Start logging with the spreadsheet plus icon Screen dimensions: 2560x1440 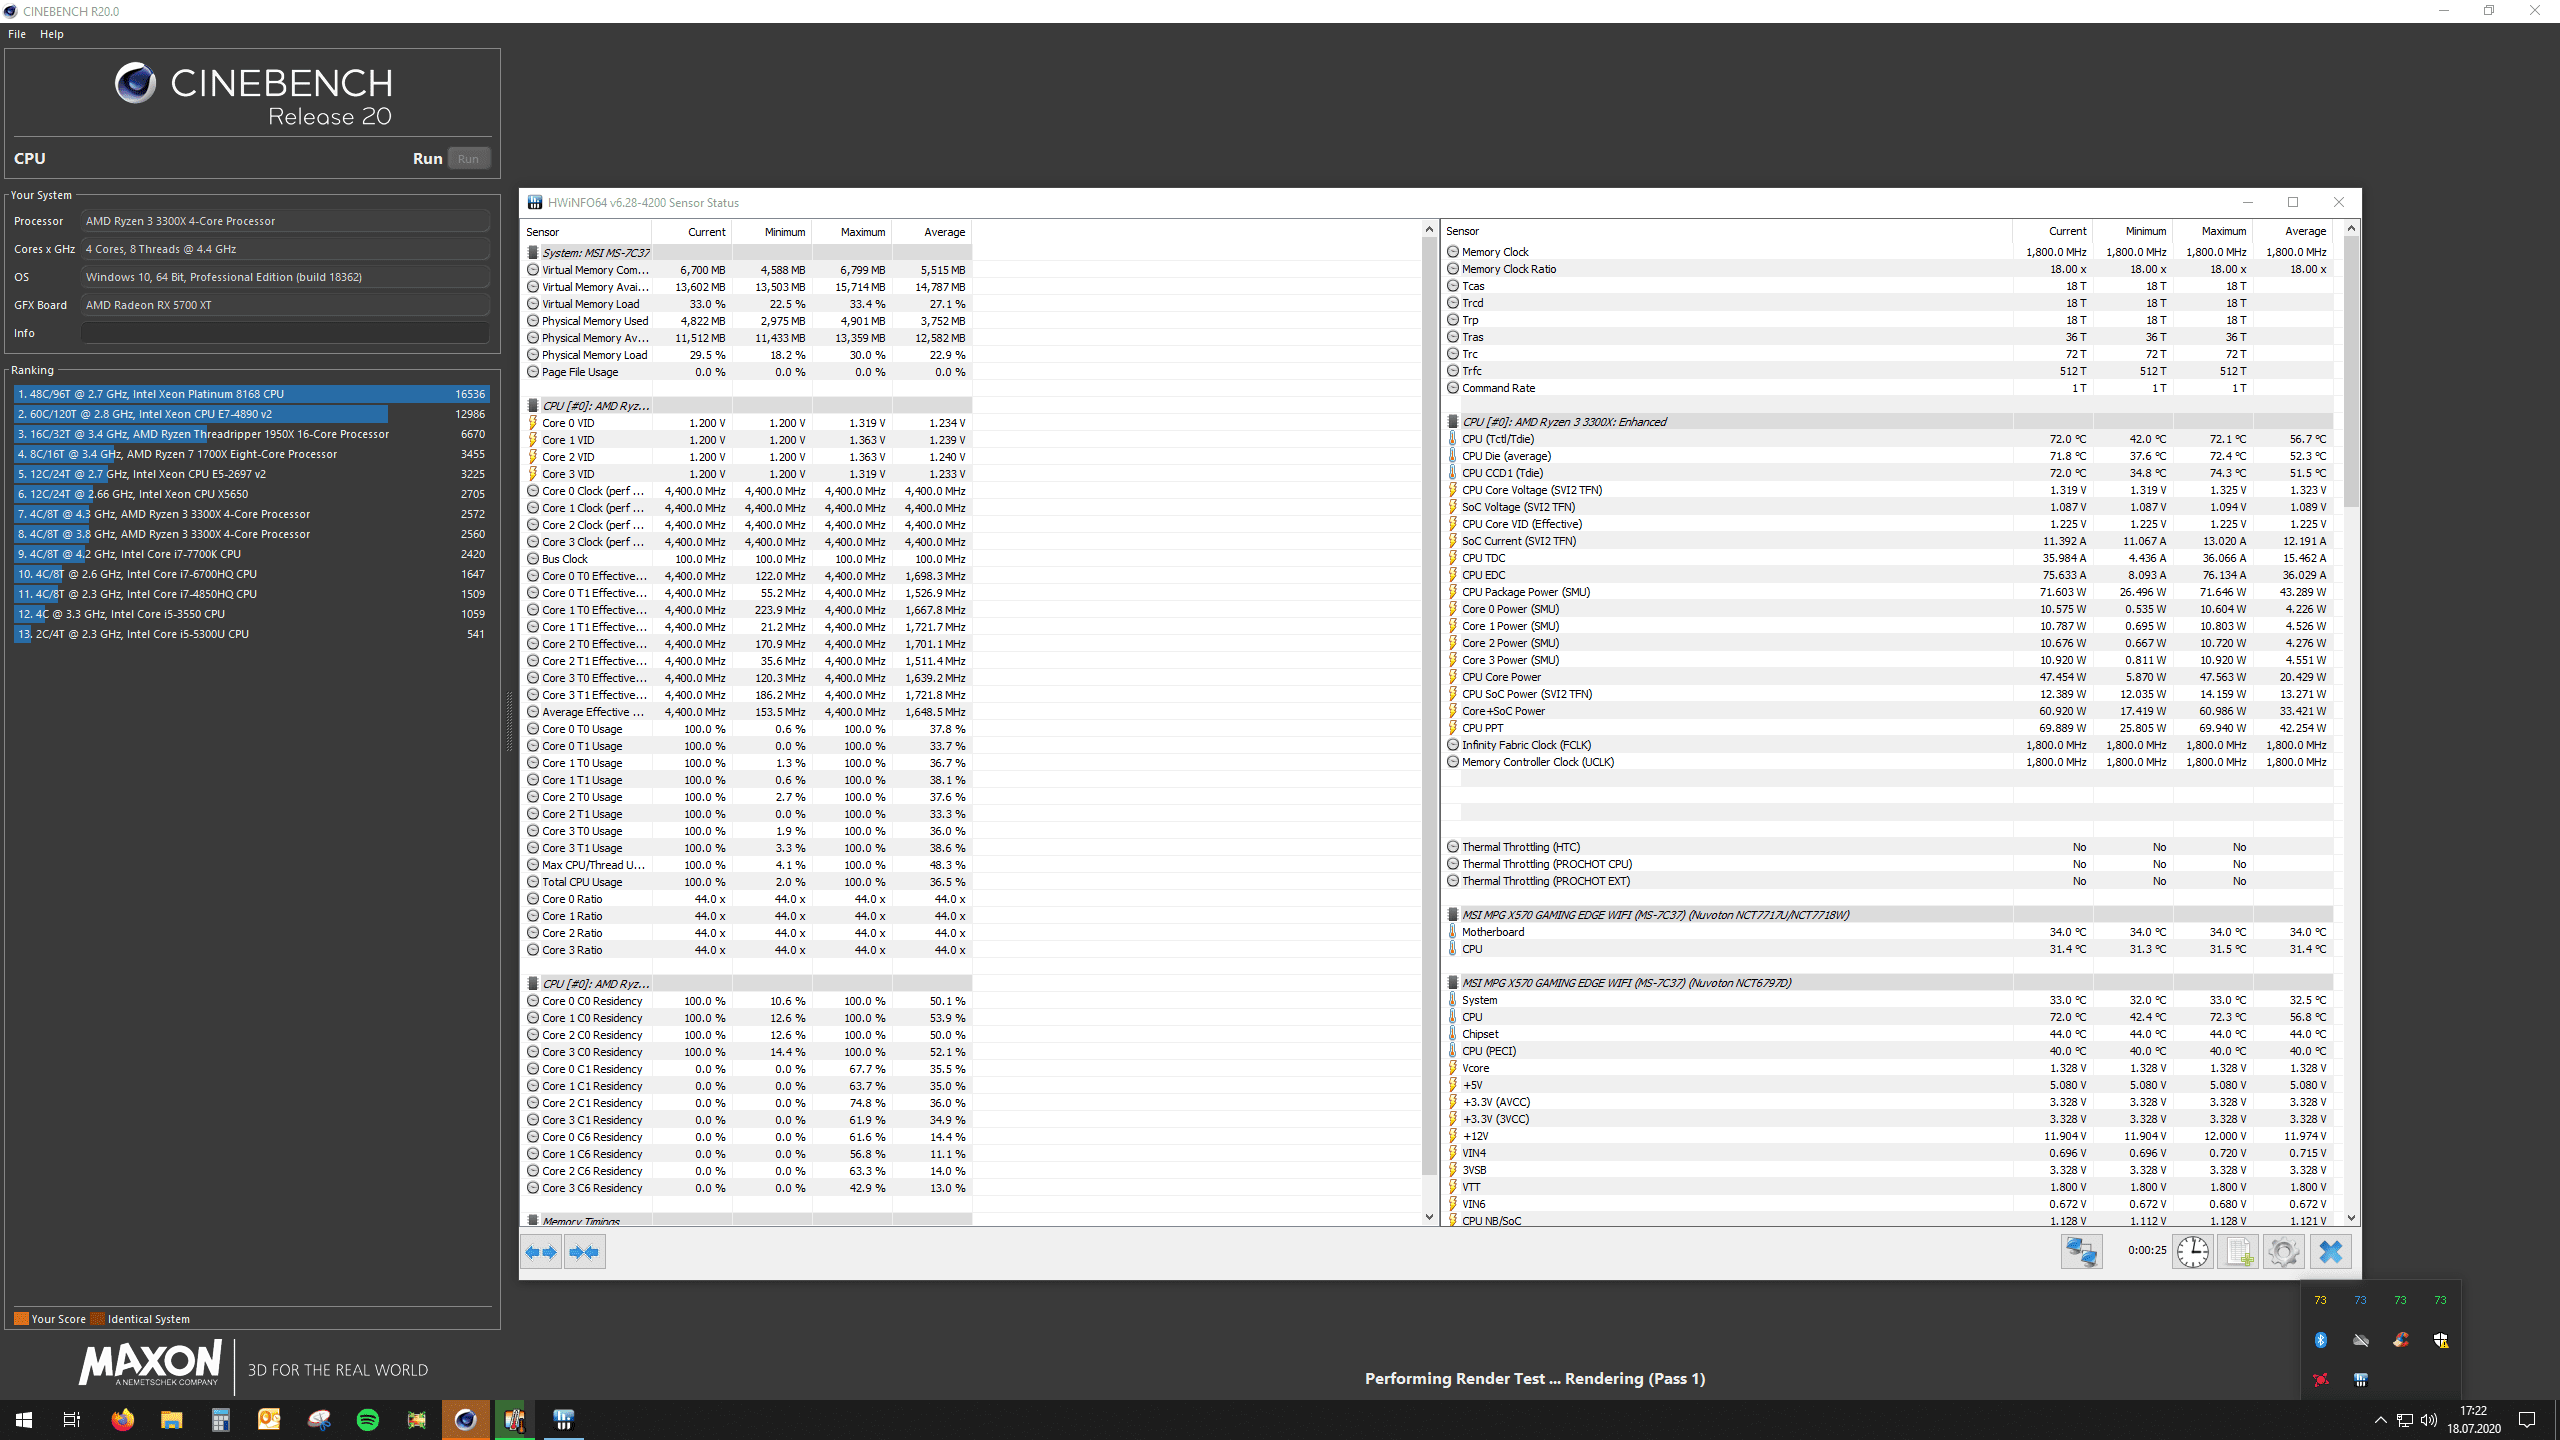(2238, 1252)
